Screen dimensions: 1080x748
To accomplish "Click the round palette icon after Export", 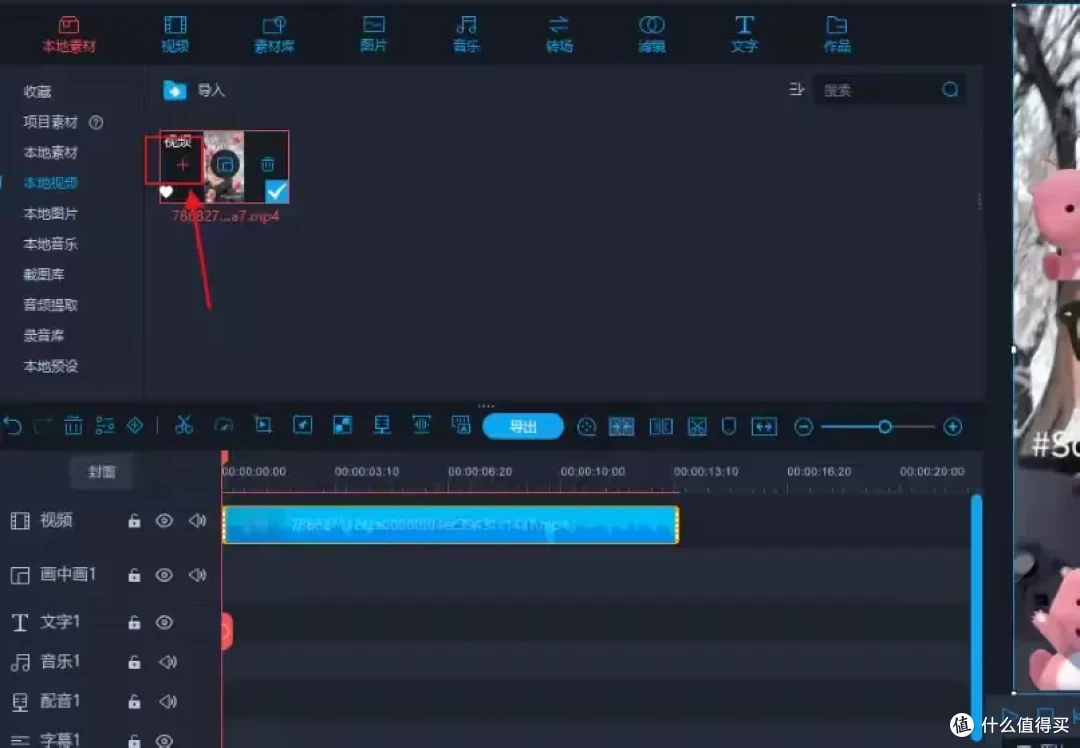I will (586, 427).
